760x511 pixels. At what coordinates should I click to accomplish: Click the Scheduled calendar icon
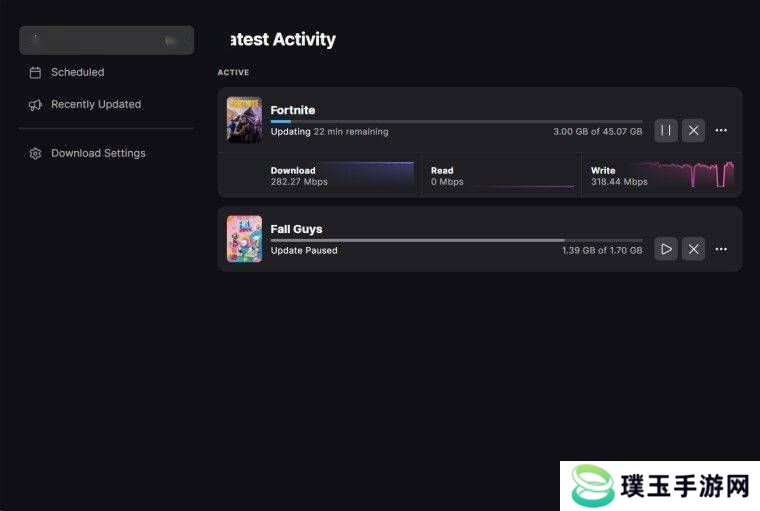click(x=35, y=73)
